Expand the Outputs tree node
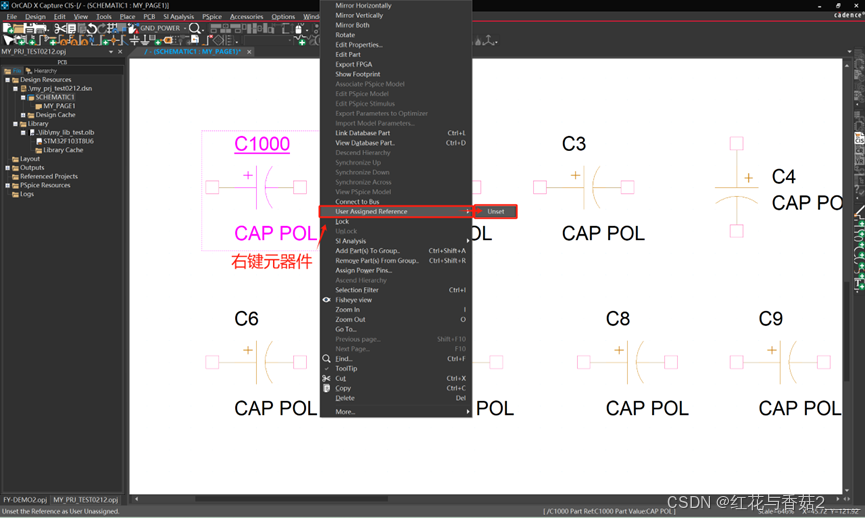This screenshot has height=518, width=865. (x=8, y=168)
